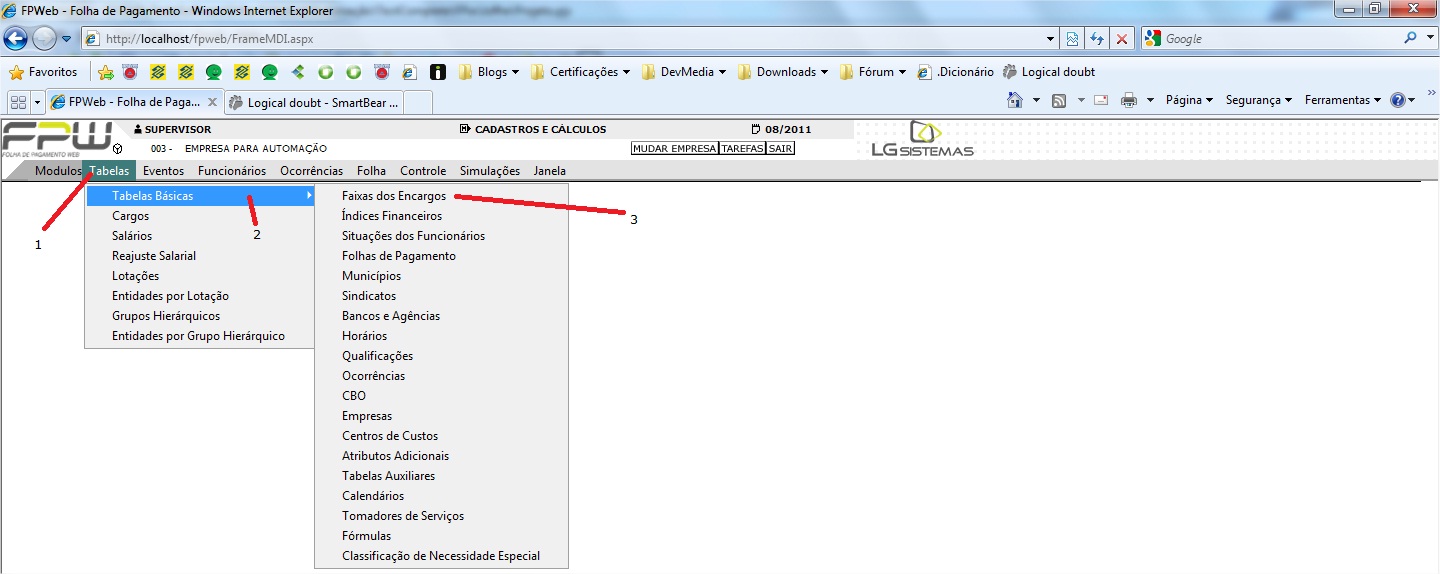
Task: Click the TAREFAS button
Action: tap(743, 148)
